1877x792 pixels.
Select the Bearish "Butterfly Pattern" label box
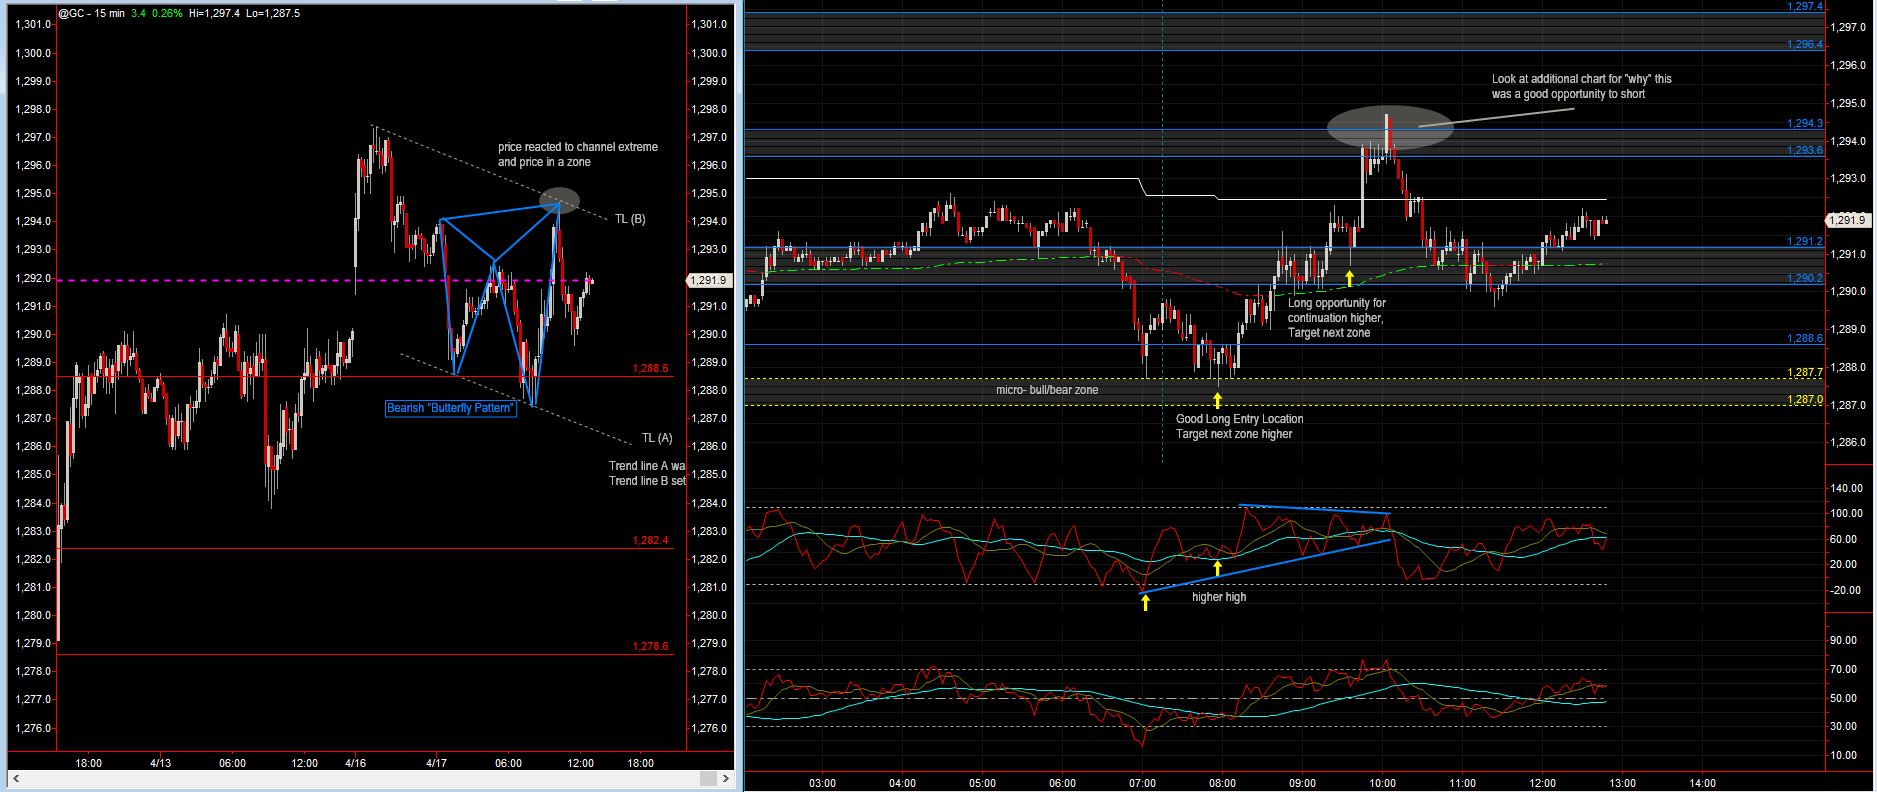pyautogui.click(x=451, y=408)
